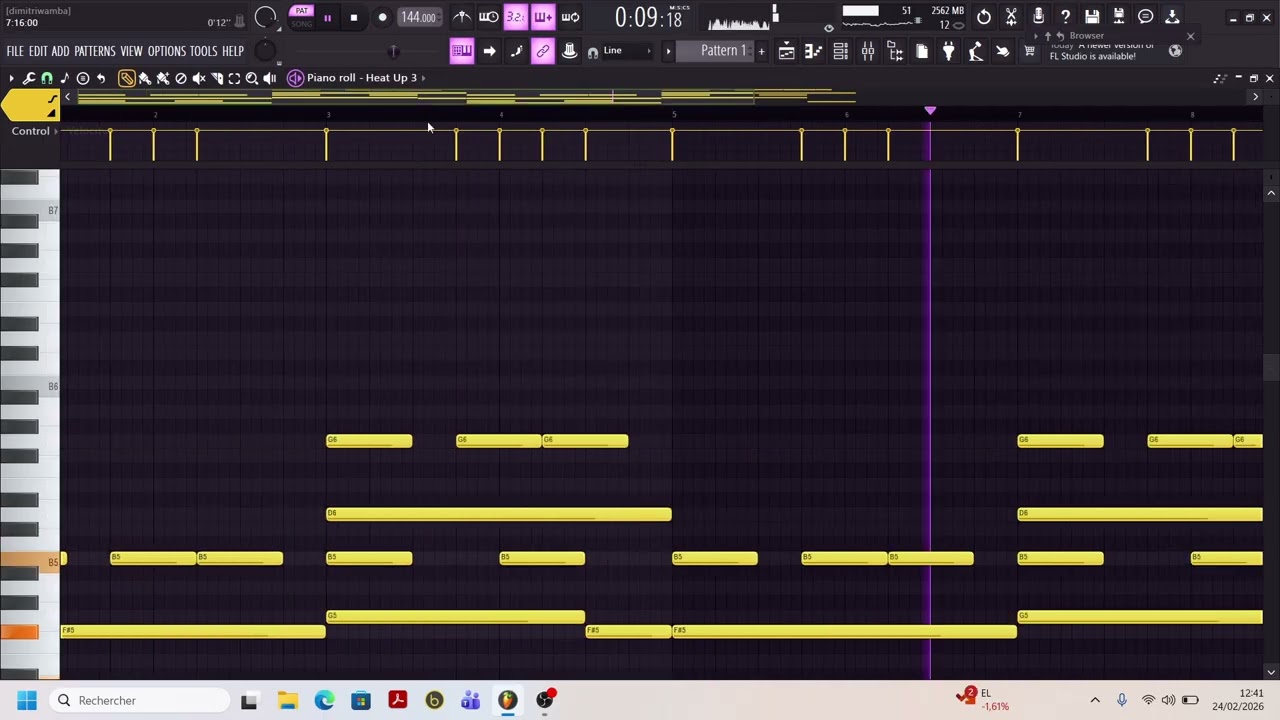This screenshot has width=1280, height=720.
Task: Open the piano roll main menu arrow
Action: click(11, 78)
